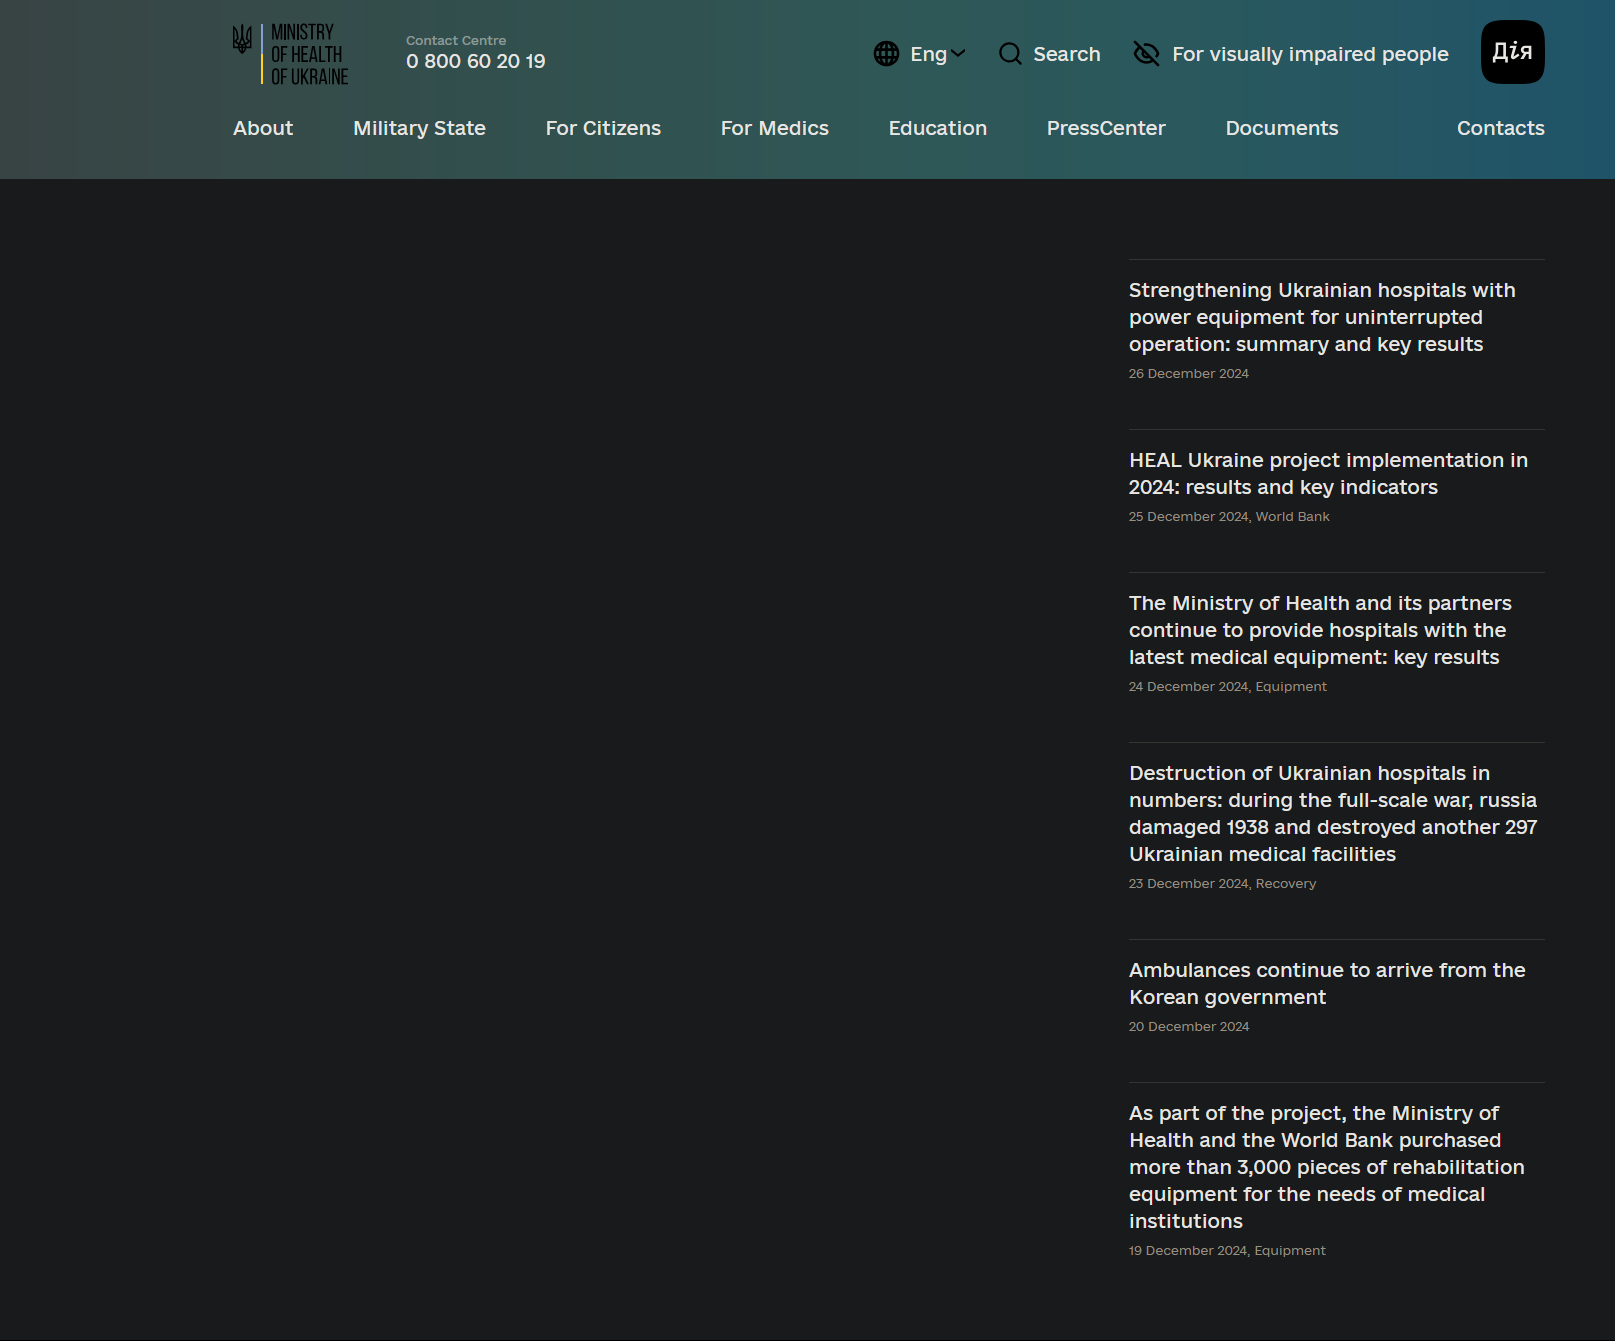Open the Contacts page
The width and height of the screenshot is (1615, 1341).
[1500, 128]
